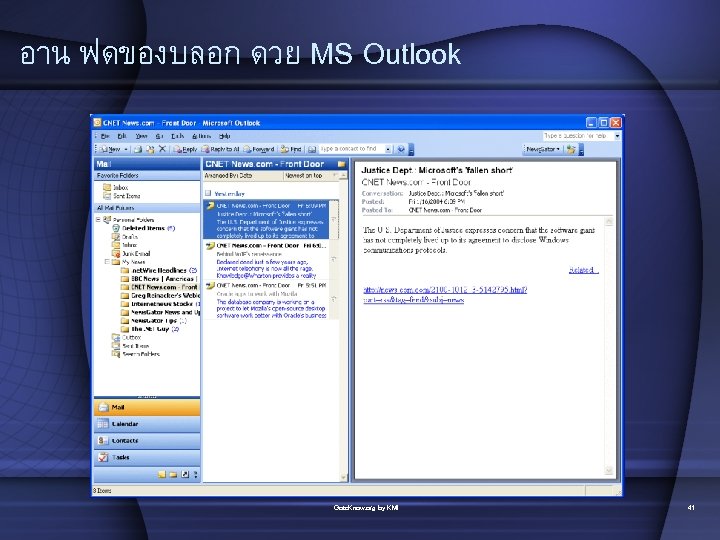This screenshot has height=540, width=720.
Task: Click the Shortcuts icon in navigation pane
Action: click(x=185, y=474)
